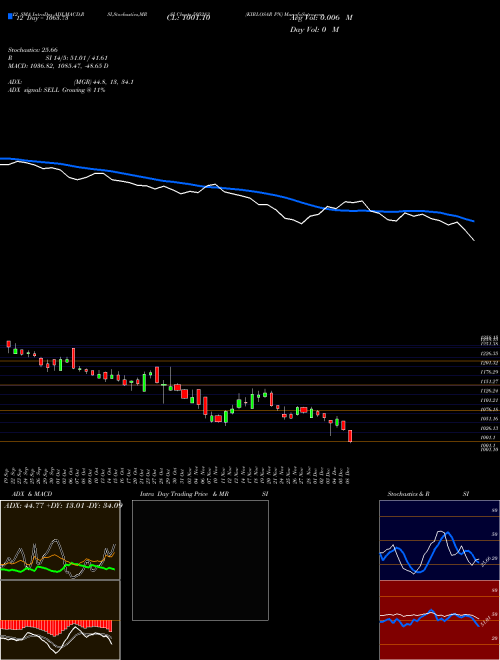Click the blue SMA legend square
Viewport: 500px width, 660px height.
(10, 16)
